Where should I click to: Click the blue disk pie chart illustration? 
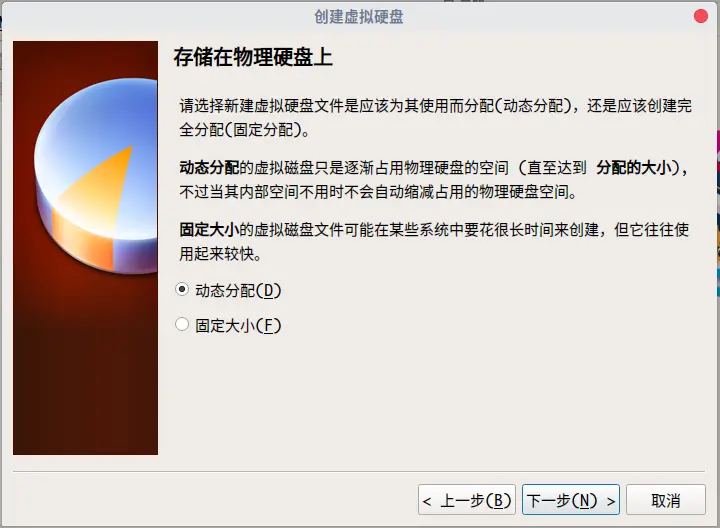[x=96, y=176]
